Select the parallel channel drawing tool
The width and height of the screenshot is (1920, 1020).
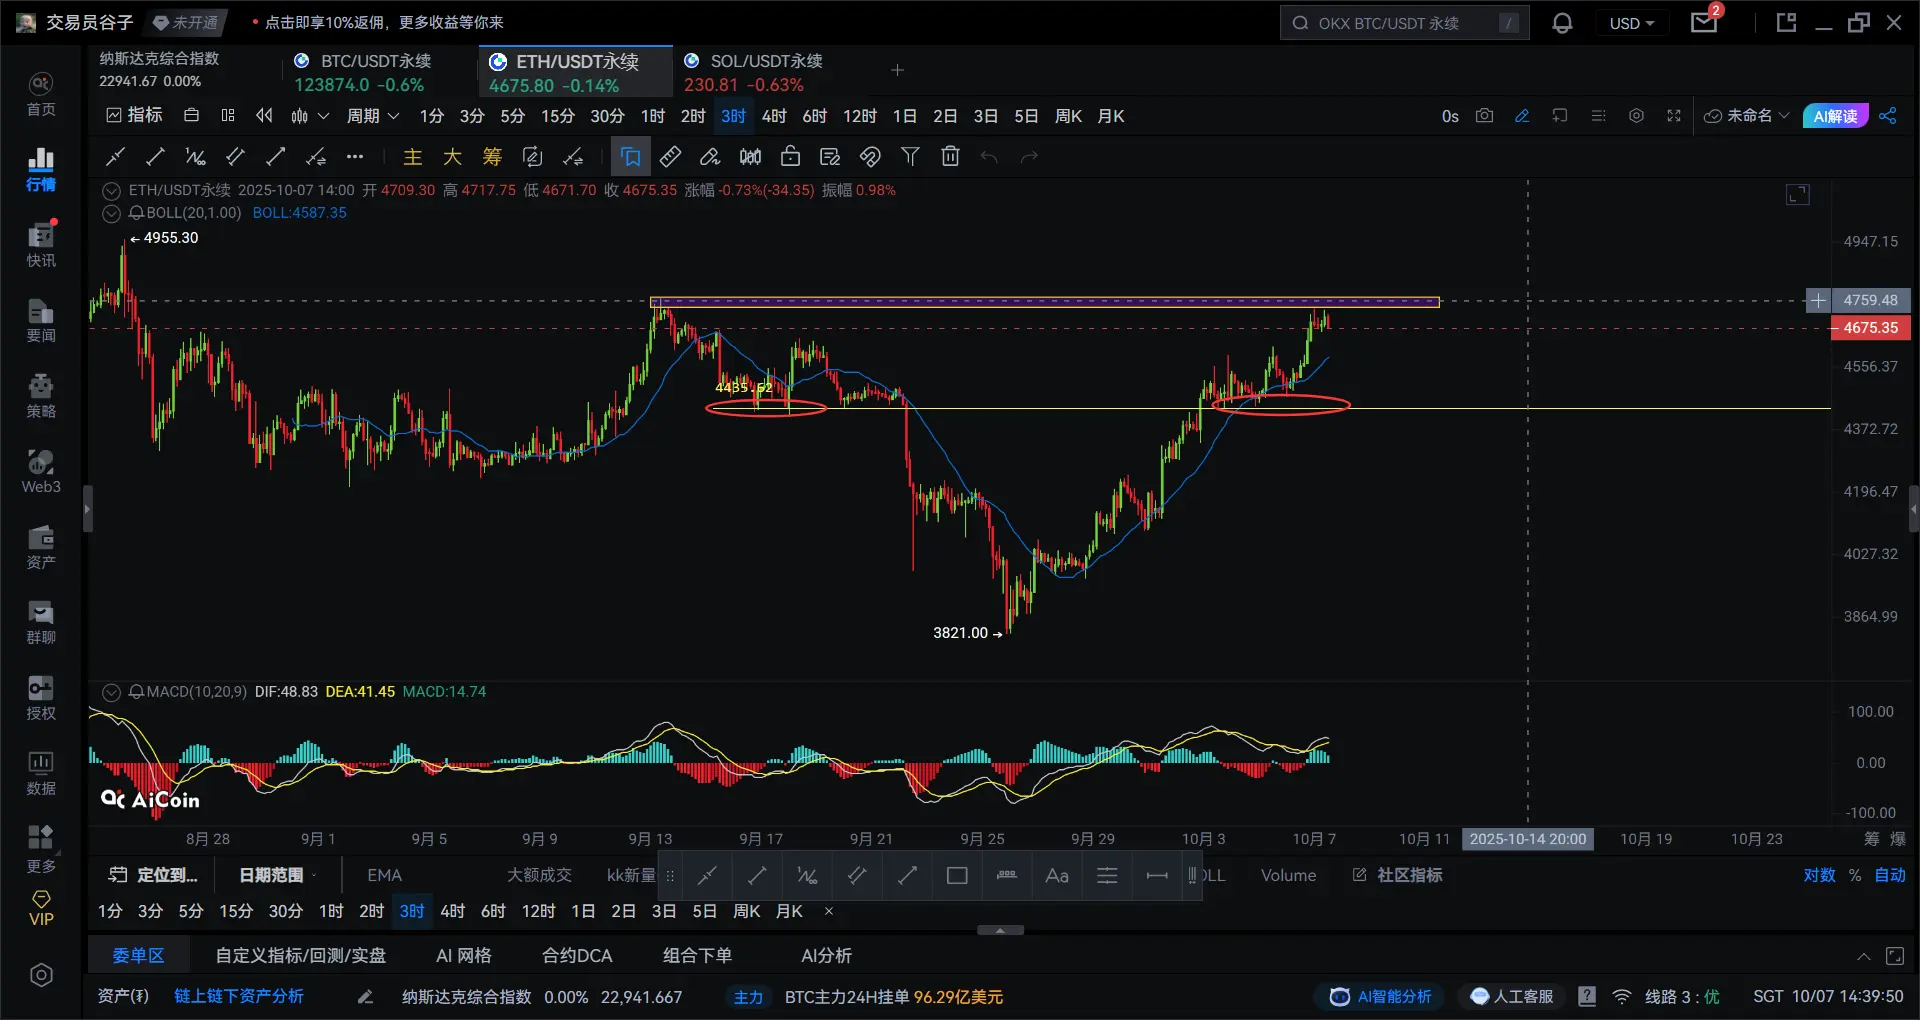tap(235, 156)
